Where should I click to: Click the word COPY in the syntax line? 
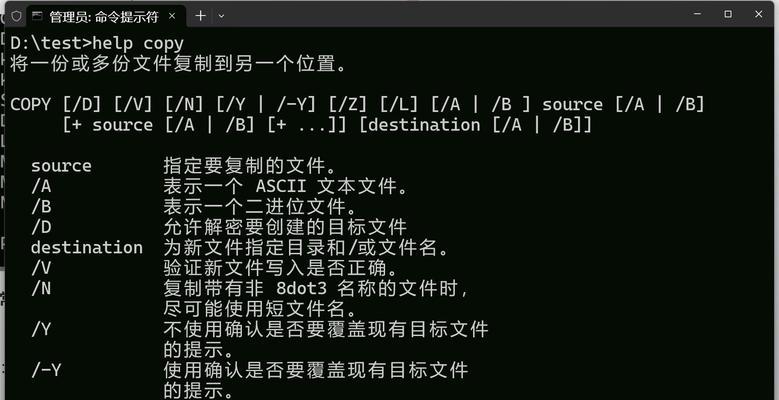[30, 105]
